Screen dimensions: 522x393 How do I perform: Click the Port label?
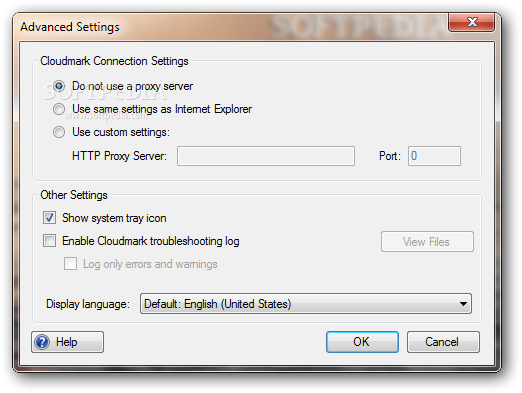pos(390,156)
